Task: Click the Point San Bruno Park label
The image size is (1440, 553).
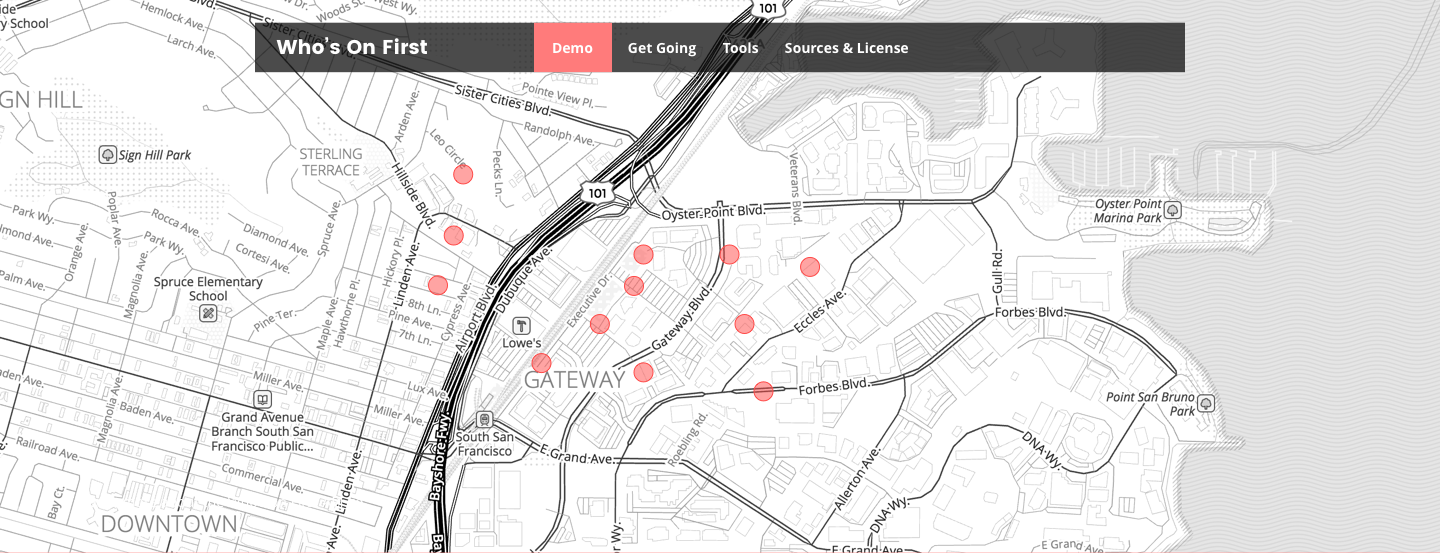Action: click(1151, 404)
